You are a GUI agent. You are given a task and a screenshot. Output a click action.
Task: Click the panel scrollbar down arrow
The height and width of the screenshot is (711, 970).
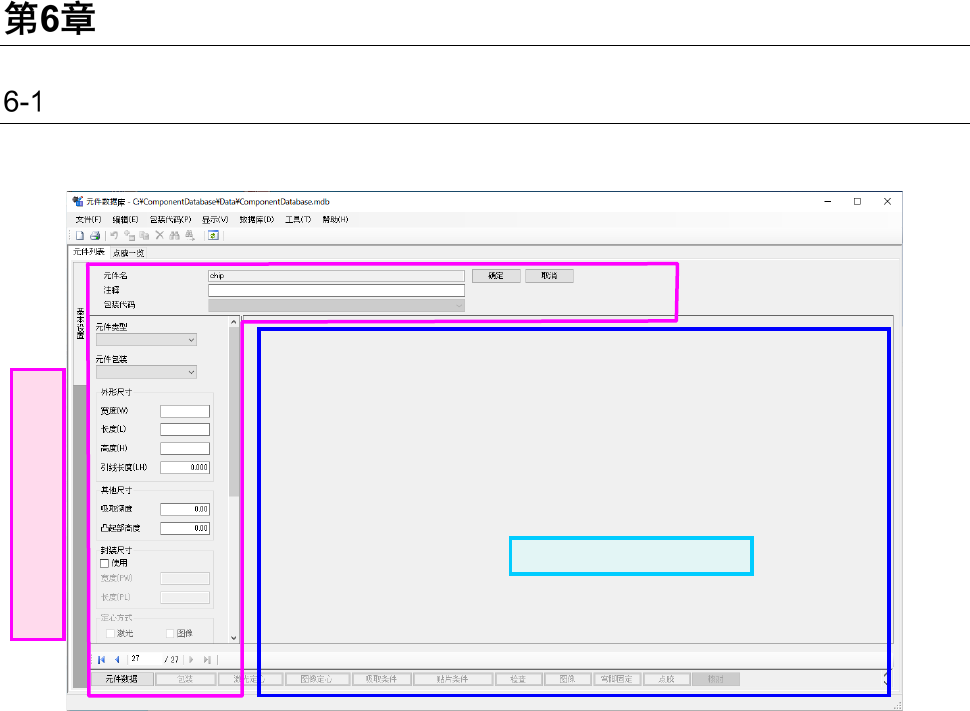(x=234, y=638)
